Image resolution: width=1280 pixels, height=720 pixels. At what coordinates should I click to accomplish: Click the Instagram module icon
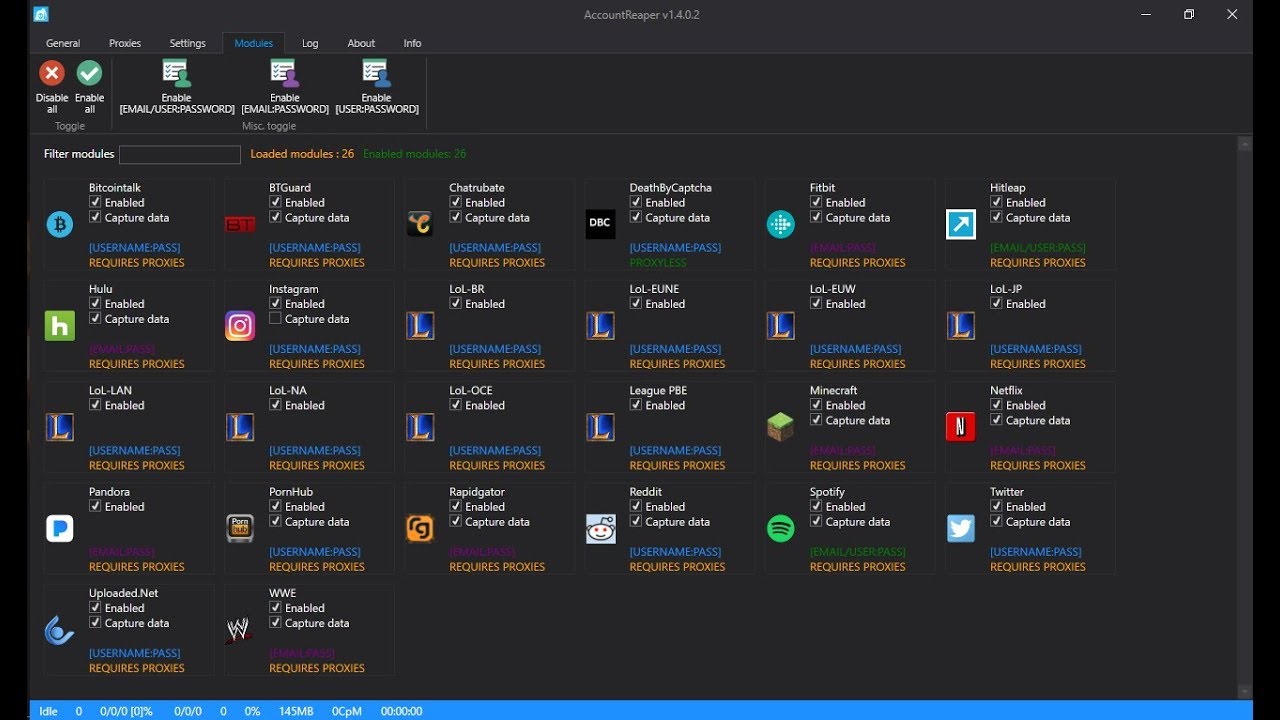[240, 326]
